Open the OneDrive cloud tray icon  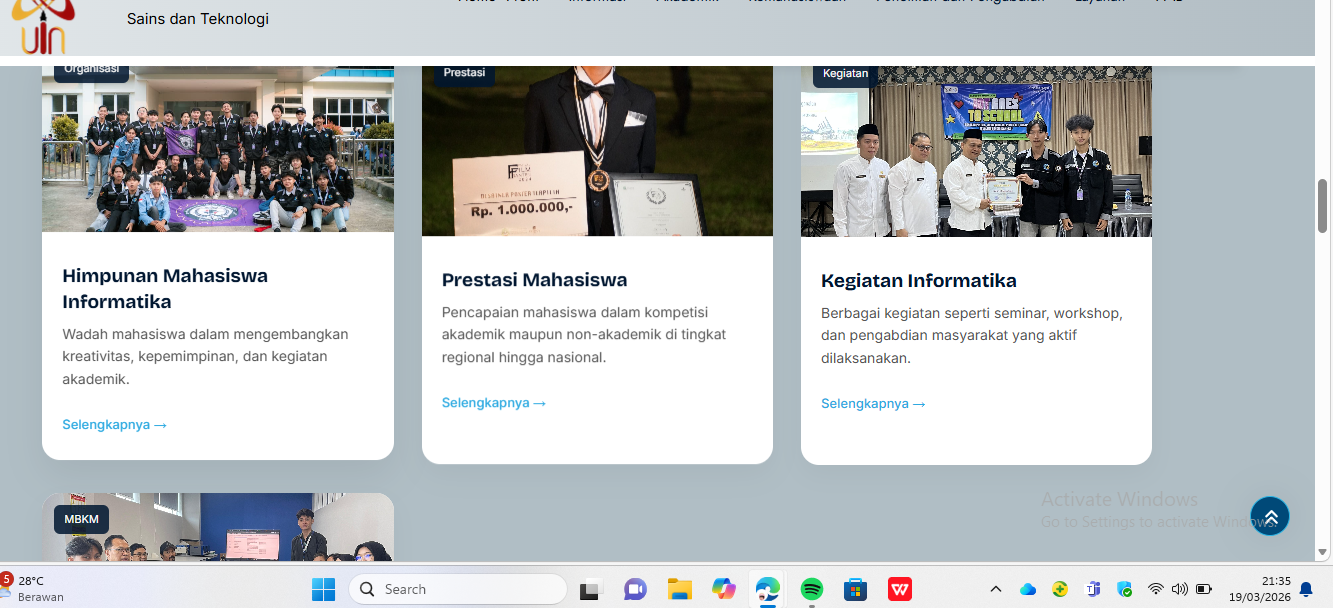(1028, 589)
